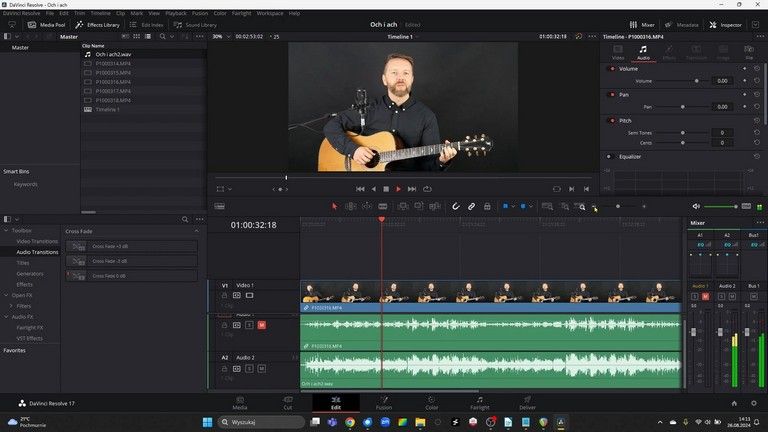768x432 pixels.
Task: Click the search magnifier in Effects panel
Action: 184,219
